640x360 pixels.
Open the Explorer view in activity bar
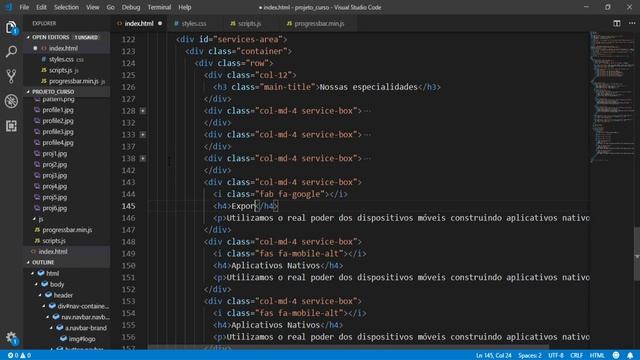tap(11, 28)
